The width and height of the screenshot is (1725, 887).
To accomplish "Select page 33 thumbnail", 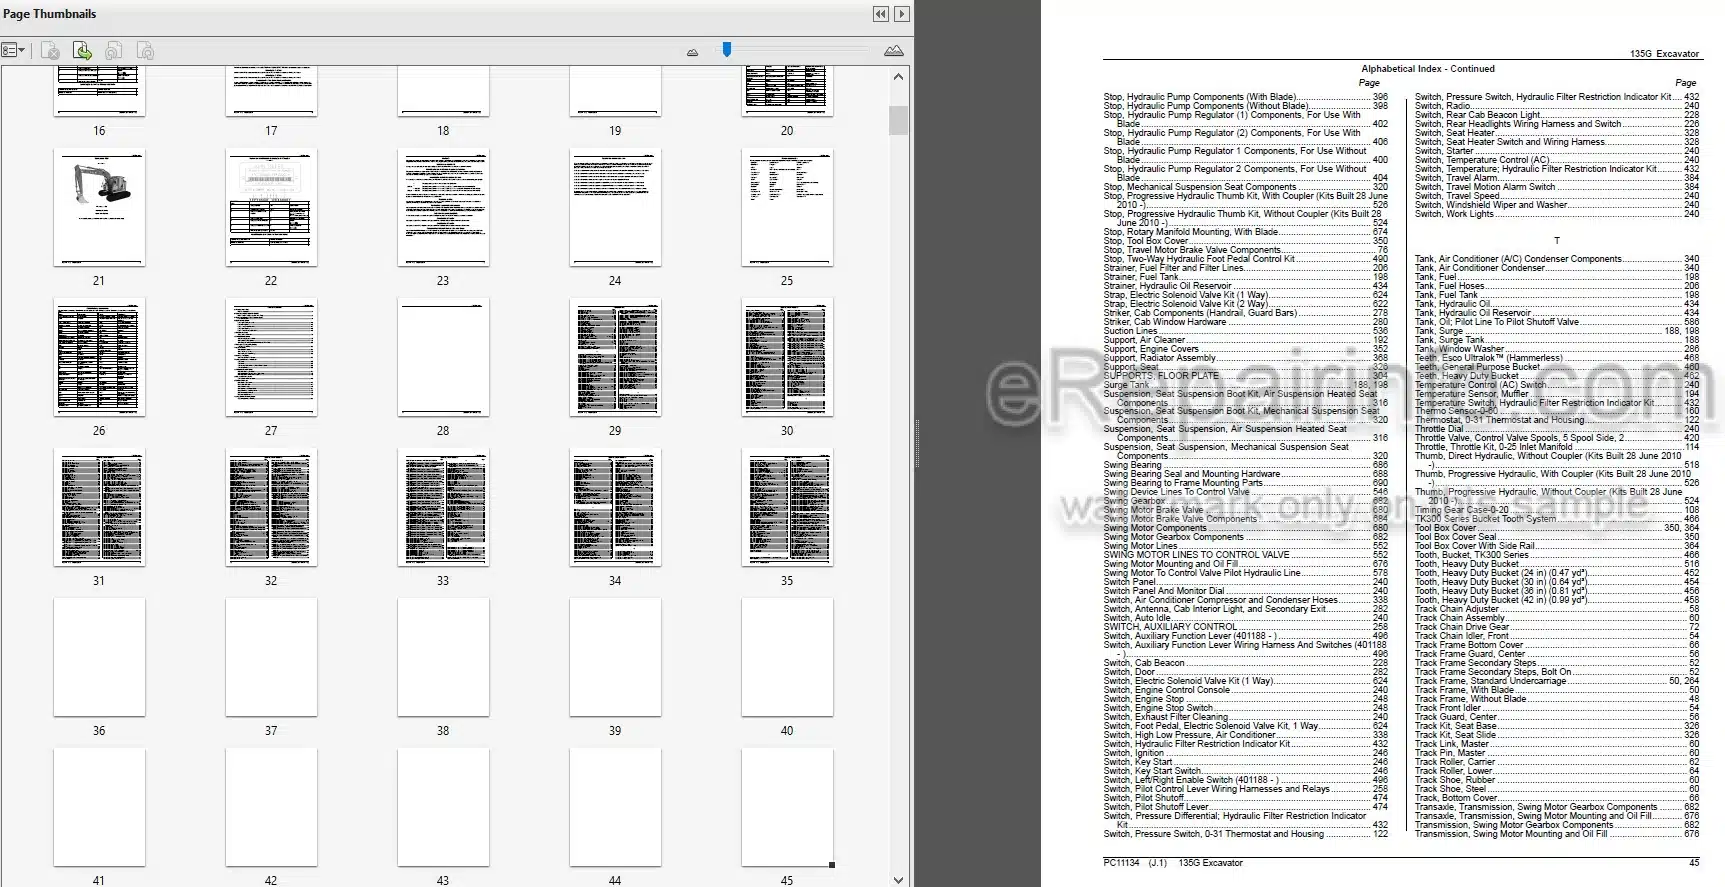I will 443,508.
